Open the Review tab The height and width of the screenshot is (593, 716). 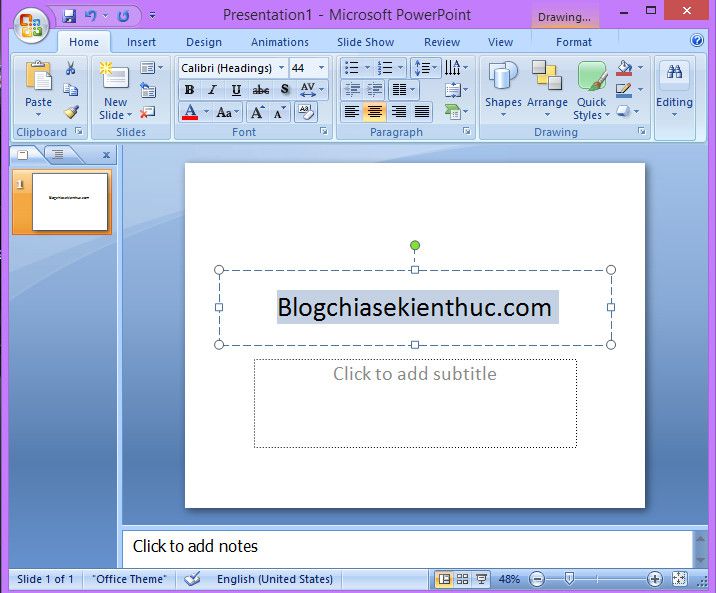point(442,42)
